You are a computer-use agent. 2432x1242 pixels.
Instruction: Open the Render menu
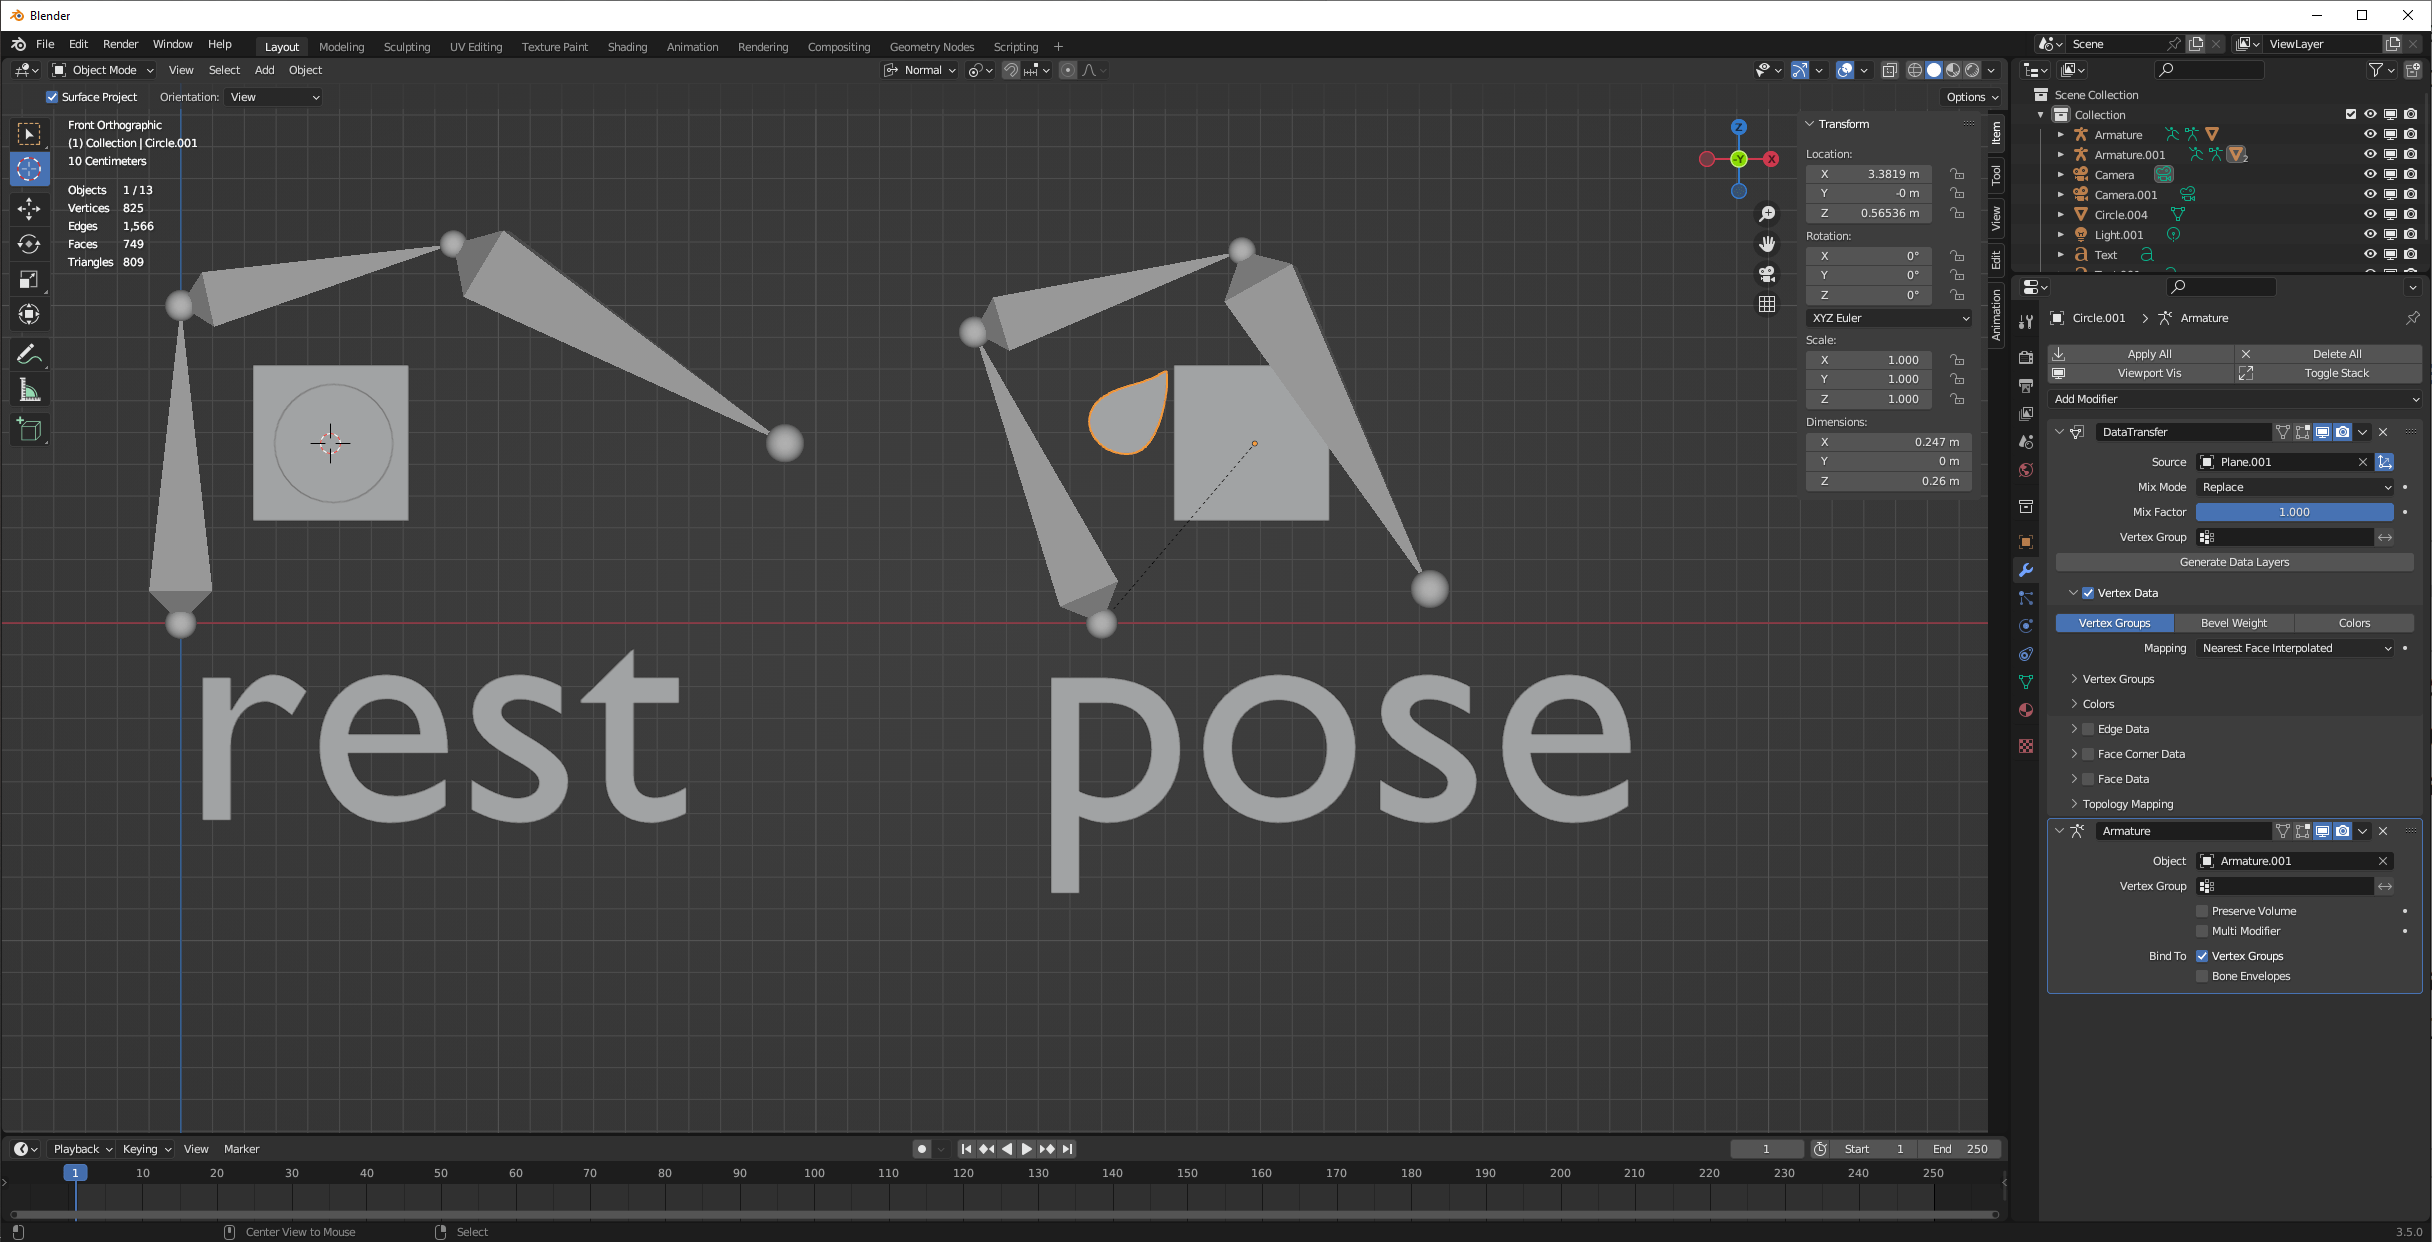(120, 44)
